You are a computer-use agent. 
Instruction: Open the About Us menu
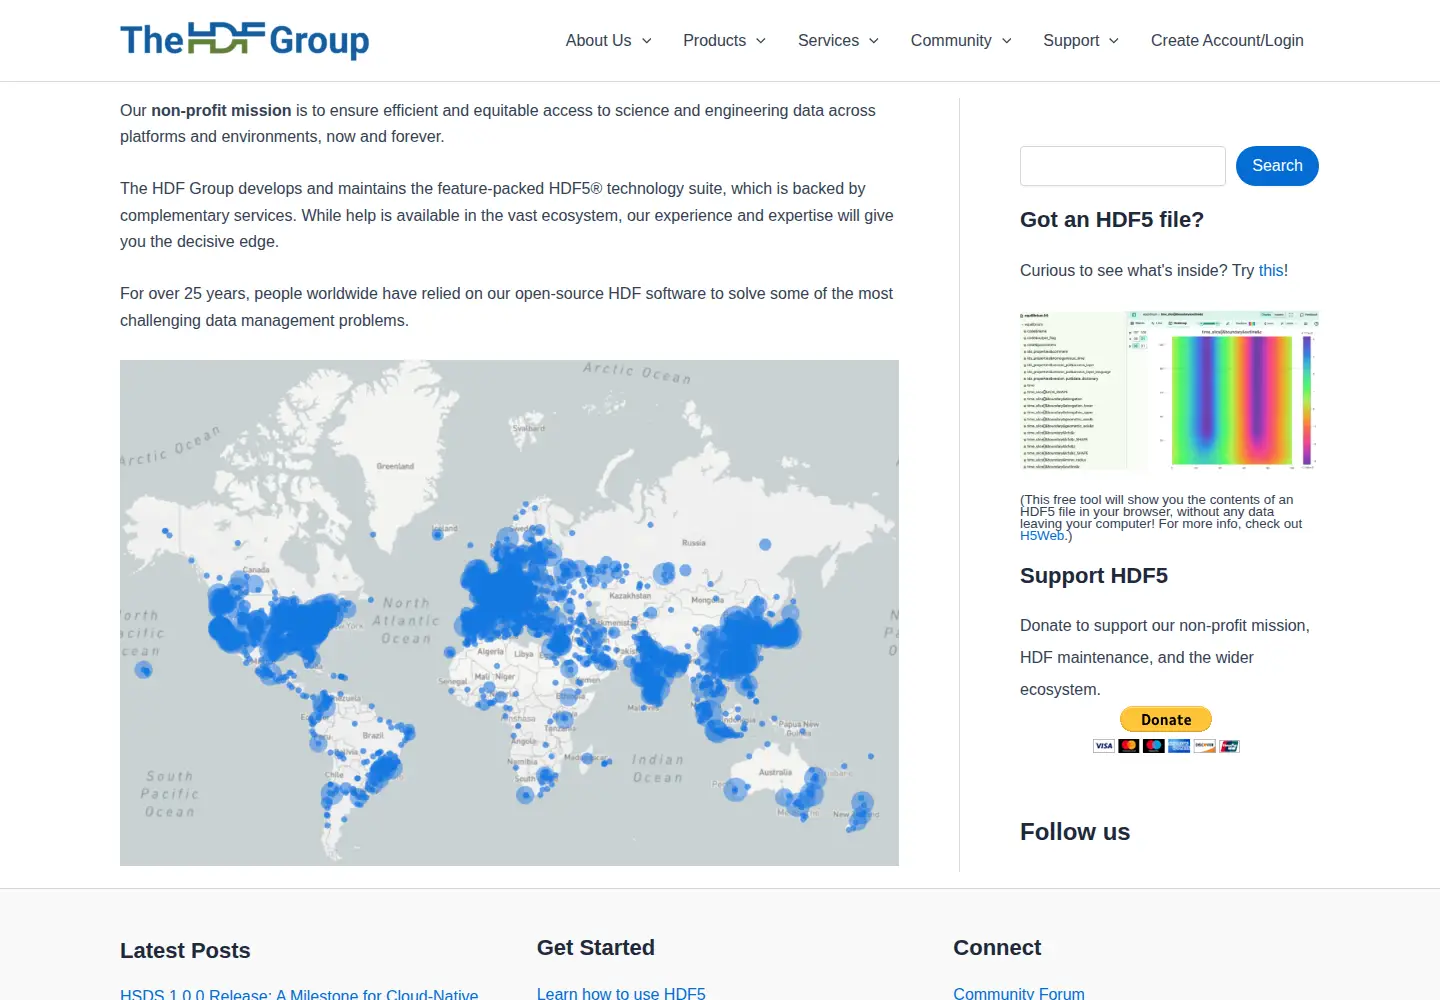(x=598, y=41)
